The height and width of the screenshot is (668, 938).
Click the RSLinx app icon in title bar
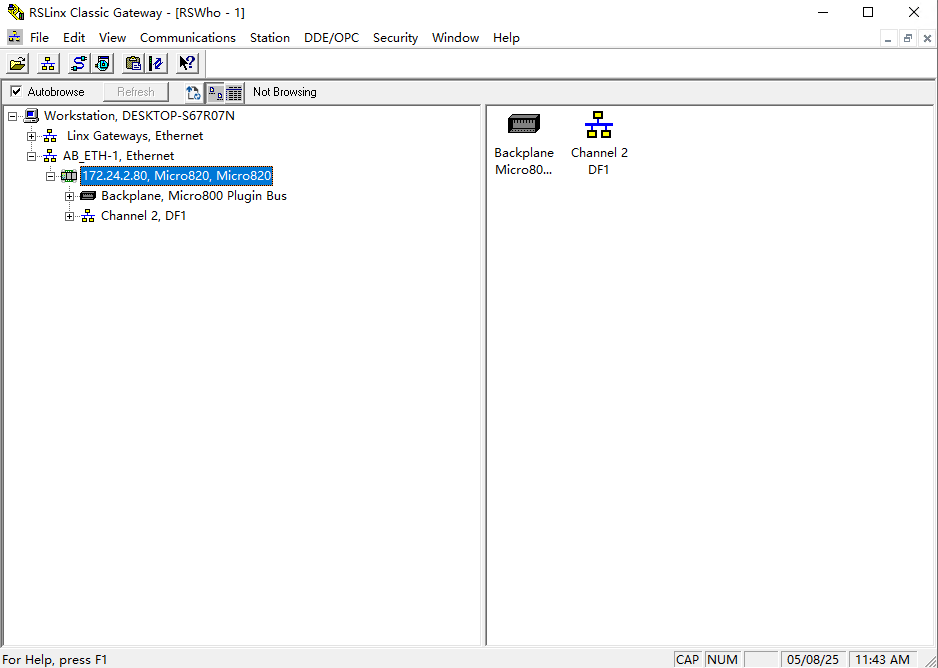[x=16, y=12]
